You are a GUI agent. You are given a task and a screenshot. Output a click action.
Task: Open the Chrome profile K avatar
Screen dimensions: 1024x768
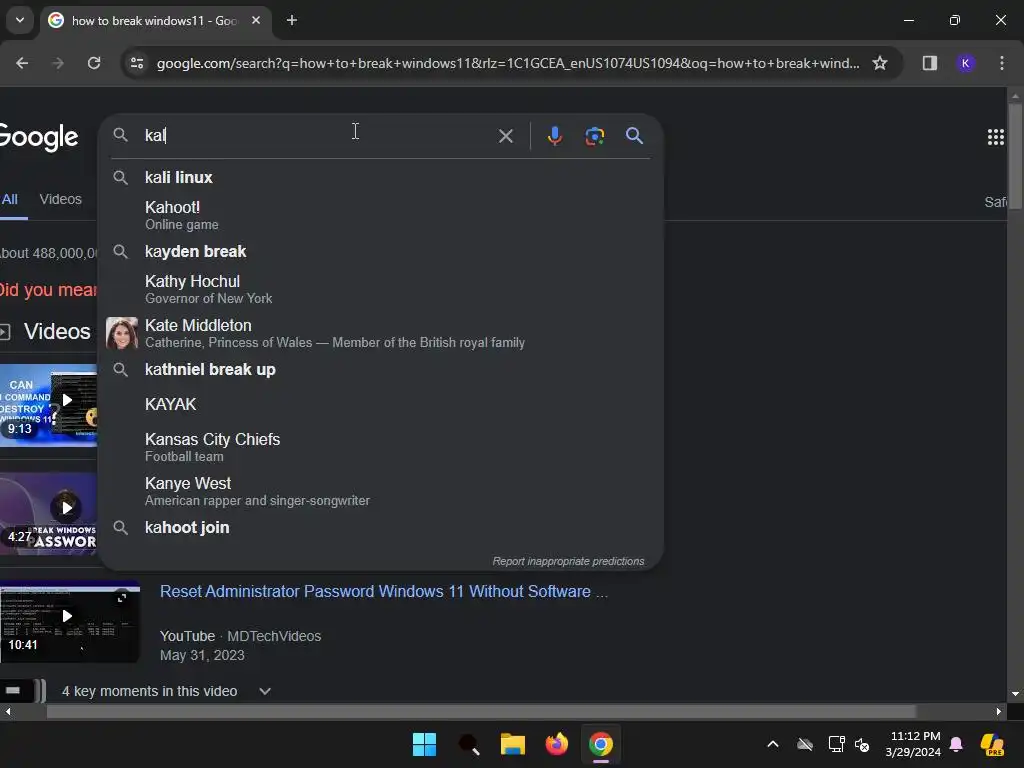click(965, 63)
